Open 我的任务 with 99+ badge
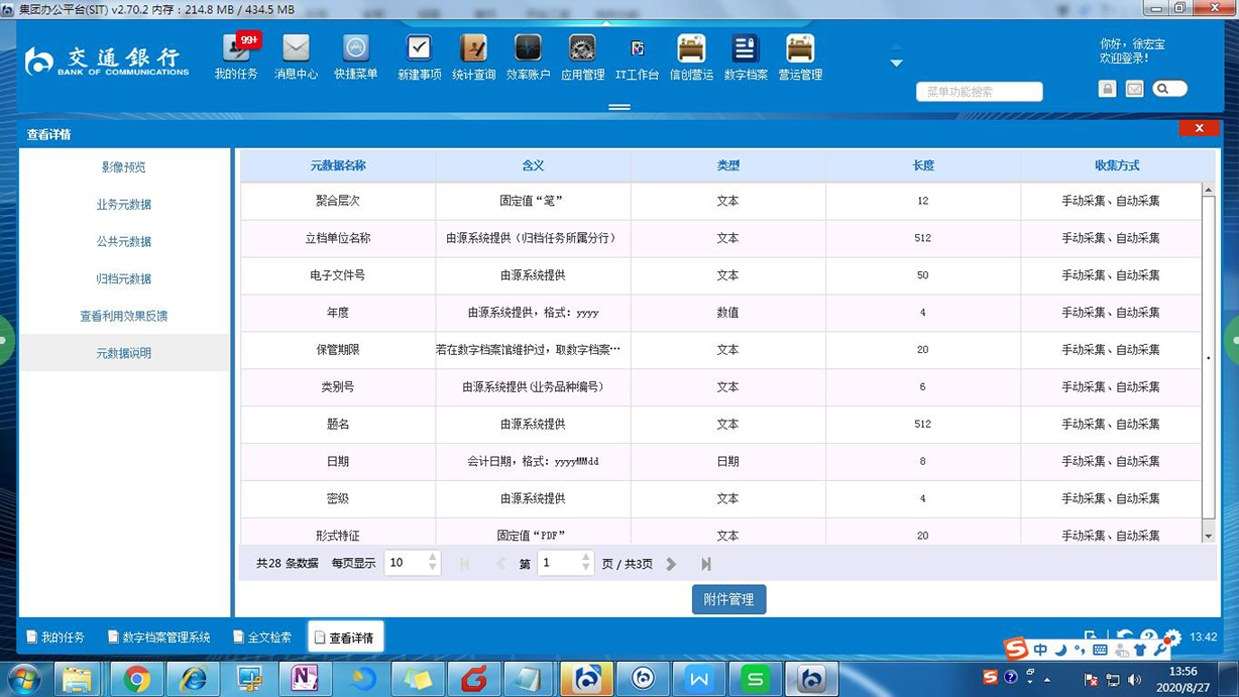Image resolution: width=1239 pixels, height=697 pixels. pos(236,57)
